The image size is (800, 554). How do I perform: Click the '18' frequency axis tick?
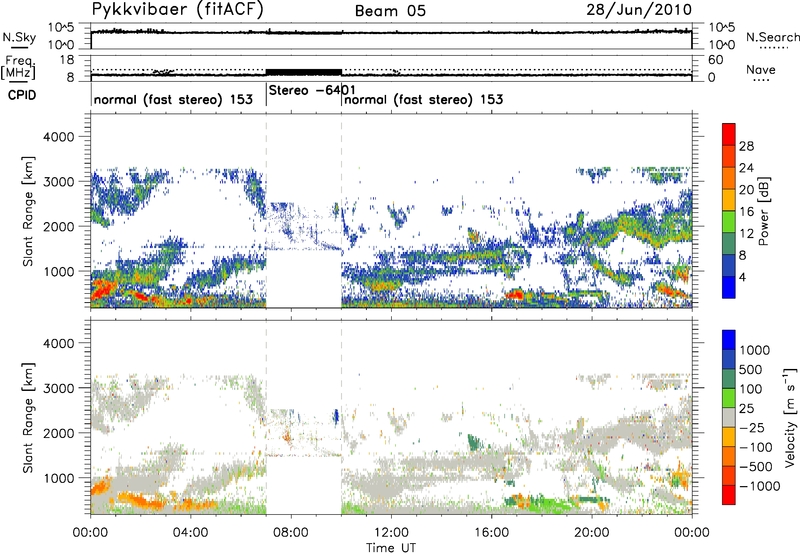[x=66, y=60]
